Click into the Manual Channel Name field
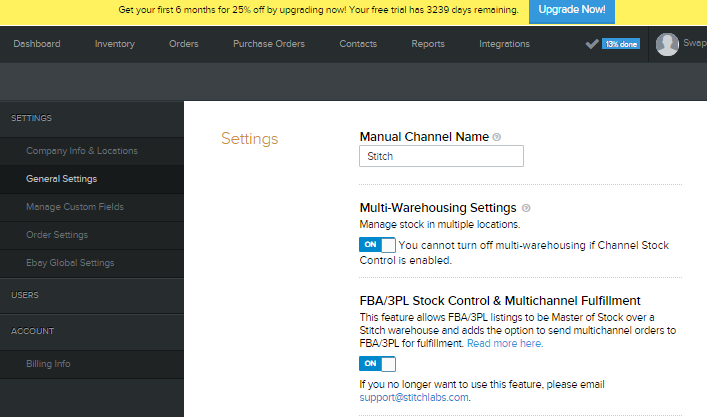 coord(441,156)
